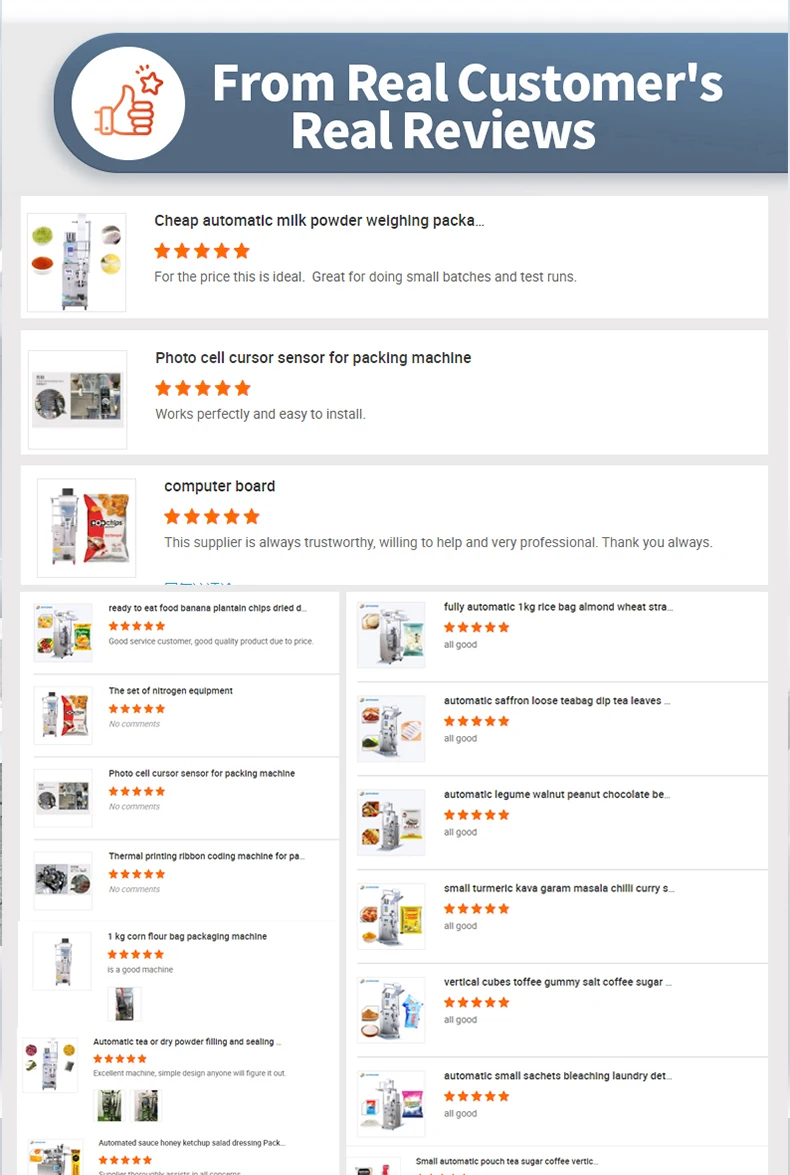Open the legume walnut peanut chocolate product link

point(556,795)
